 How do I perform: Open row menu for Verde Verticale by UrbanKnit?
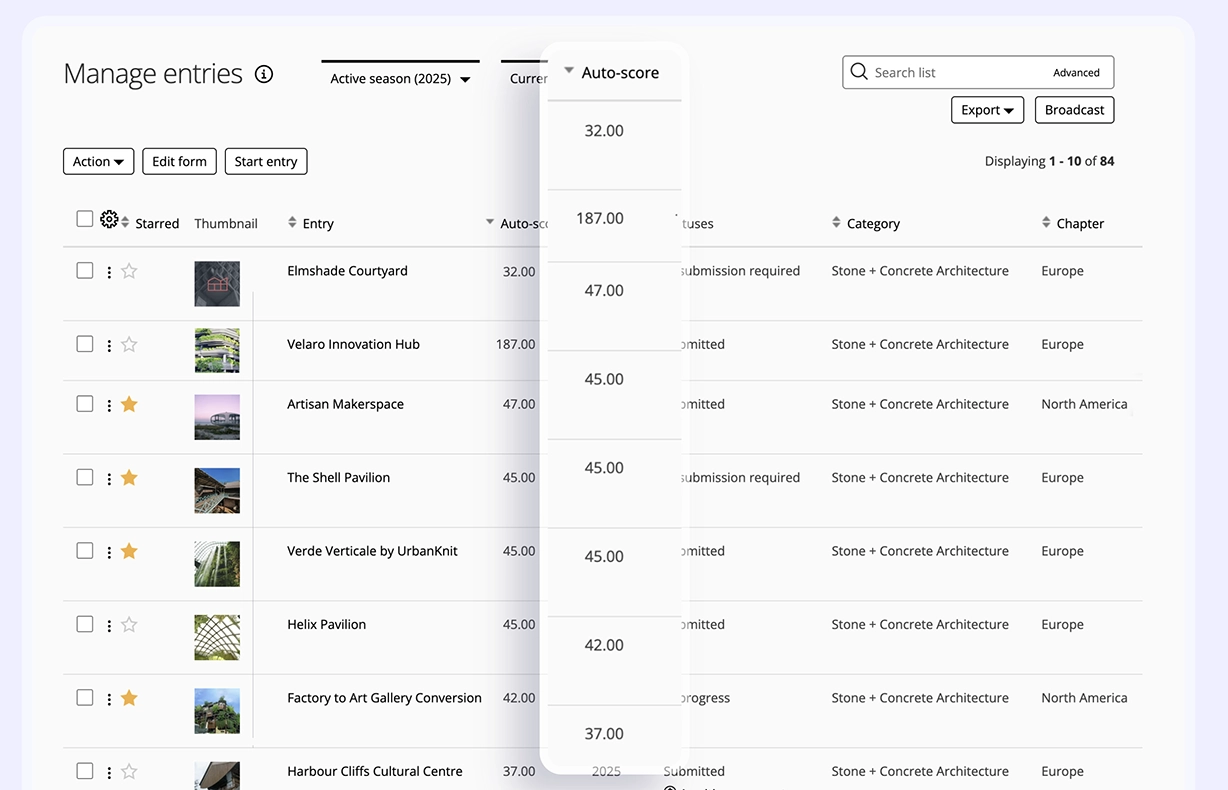pyautogui.click(x=109, y=552)
